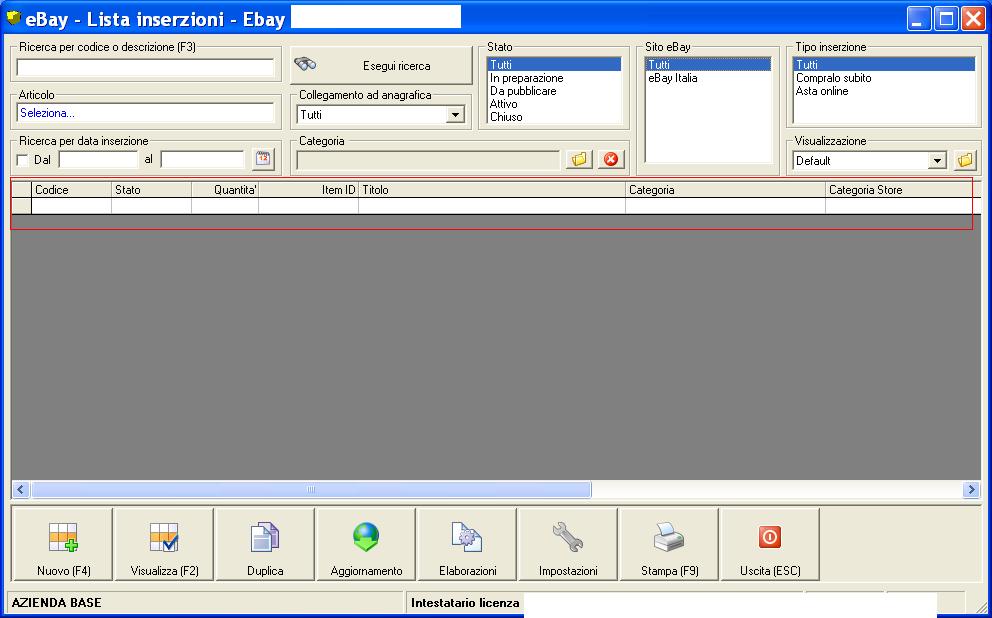This screenshot has width=992, height=618.
Task: Click the Categoria Store column header
Action: (903, 190)
